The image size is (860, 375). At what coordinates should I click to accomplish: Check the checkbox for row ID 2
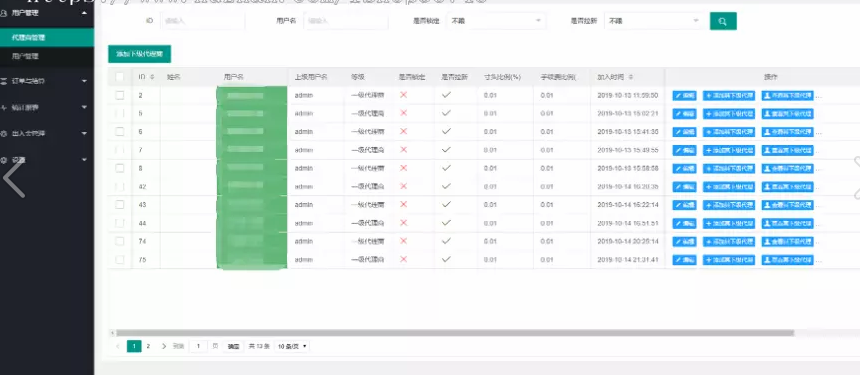point(120,95)
